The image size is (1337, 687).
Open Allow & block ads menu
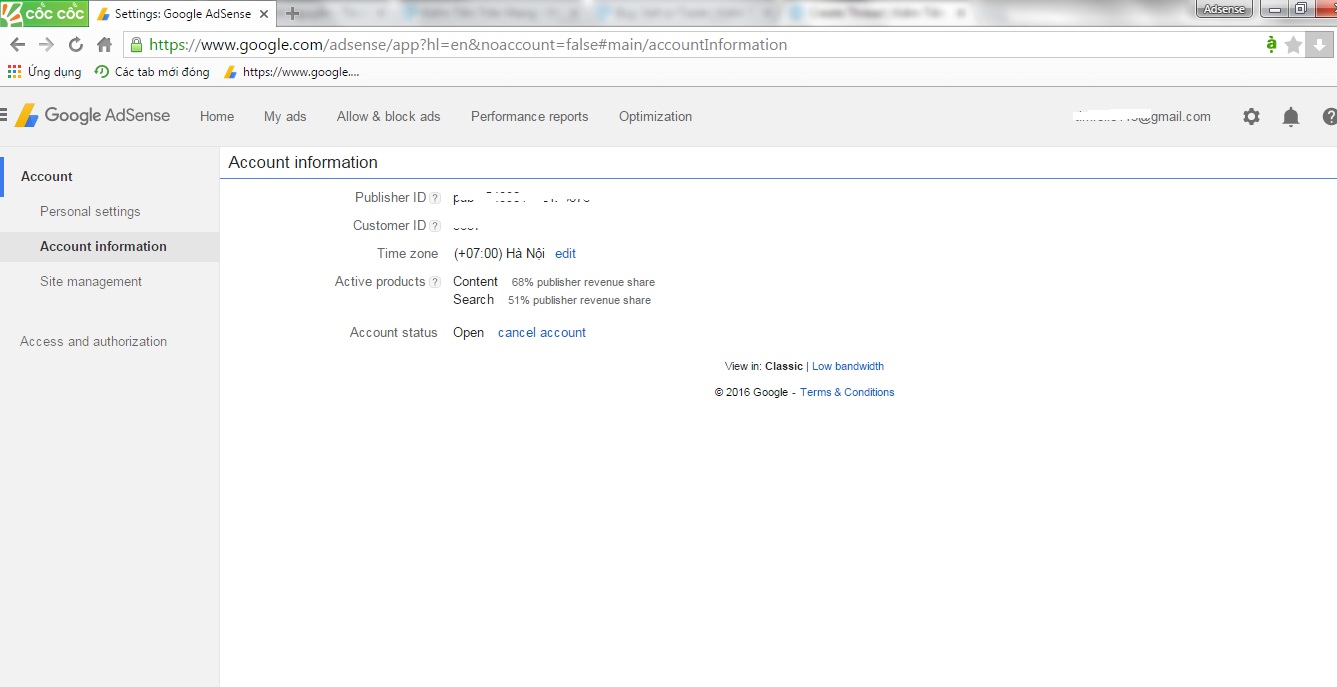tap(389, 117)
